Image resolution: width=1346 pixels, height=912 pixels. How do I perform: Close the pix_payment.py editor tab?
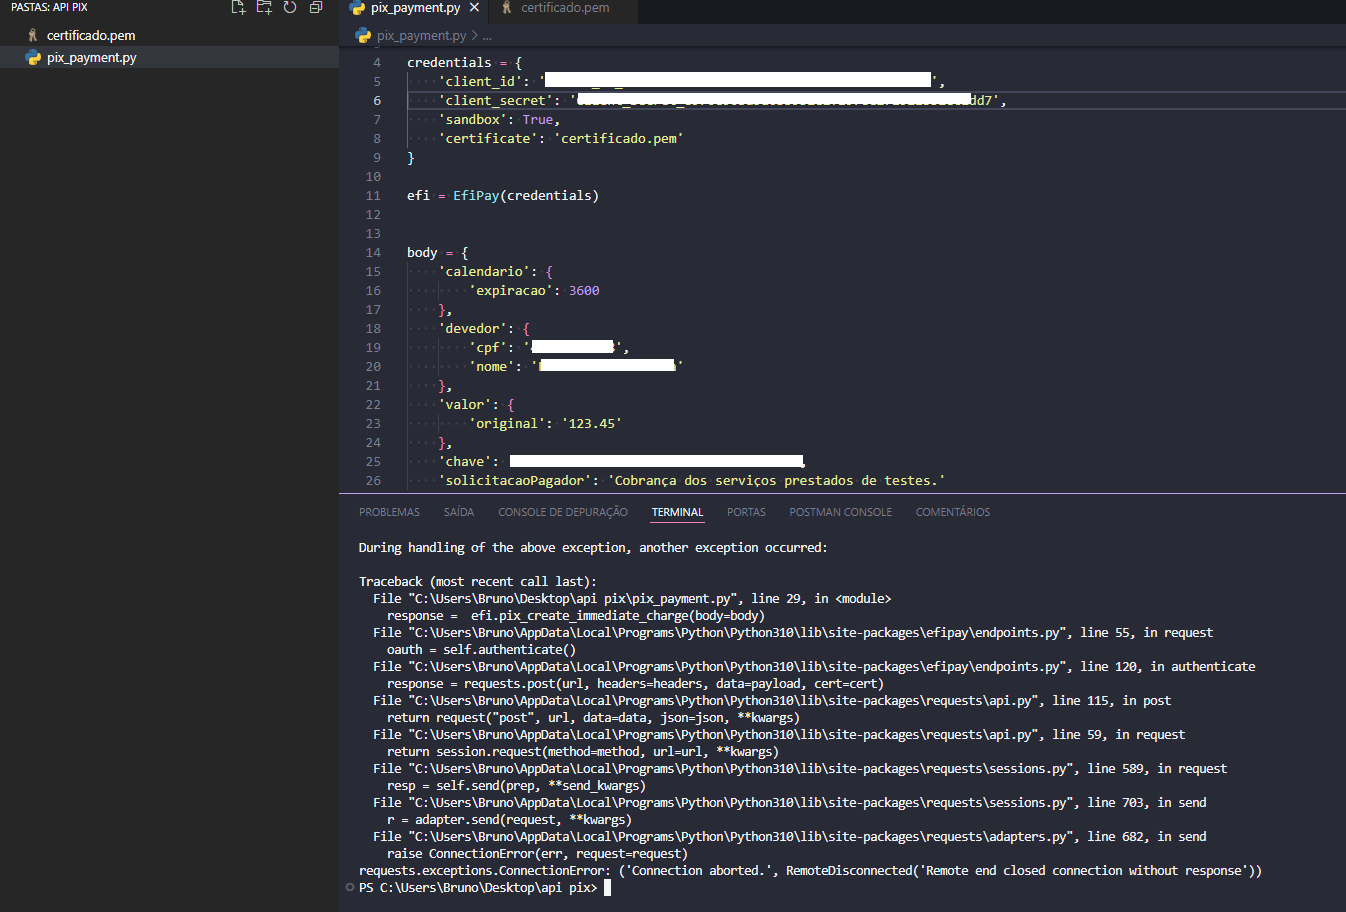coord(474,7)
